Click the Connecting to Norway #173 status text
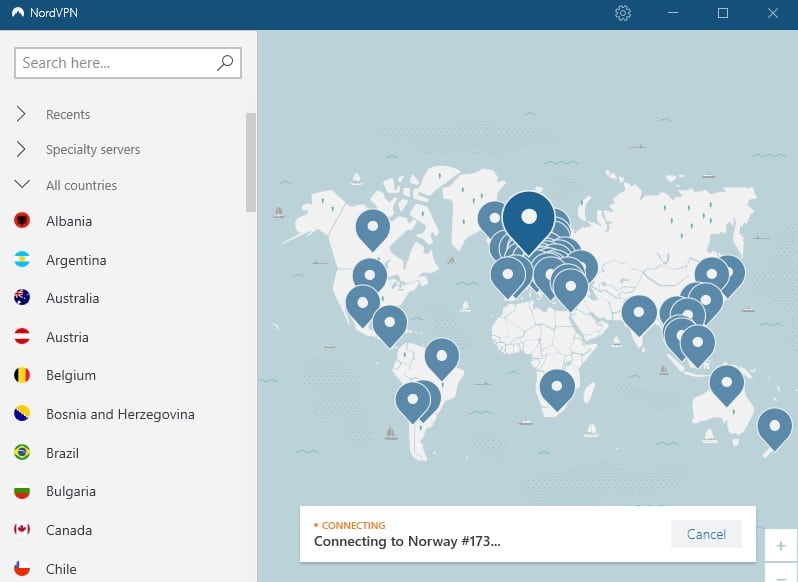This screenshot has width=798, height=582. 407,541
